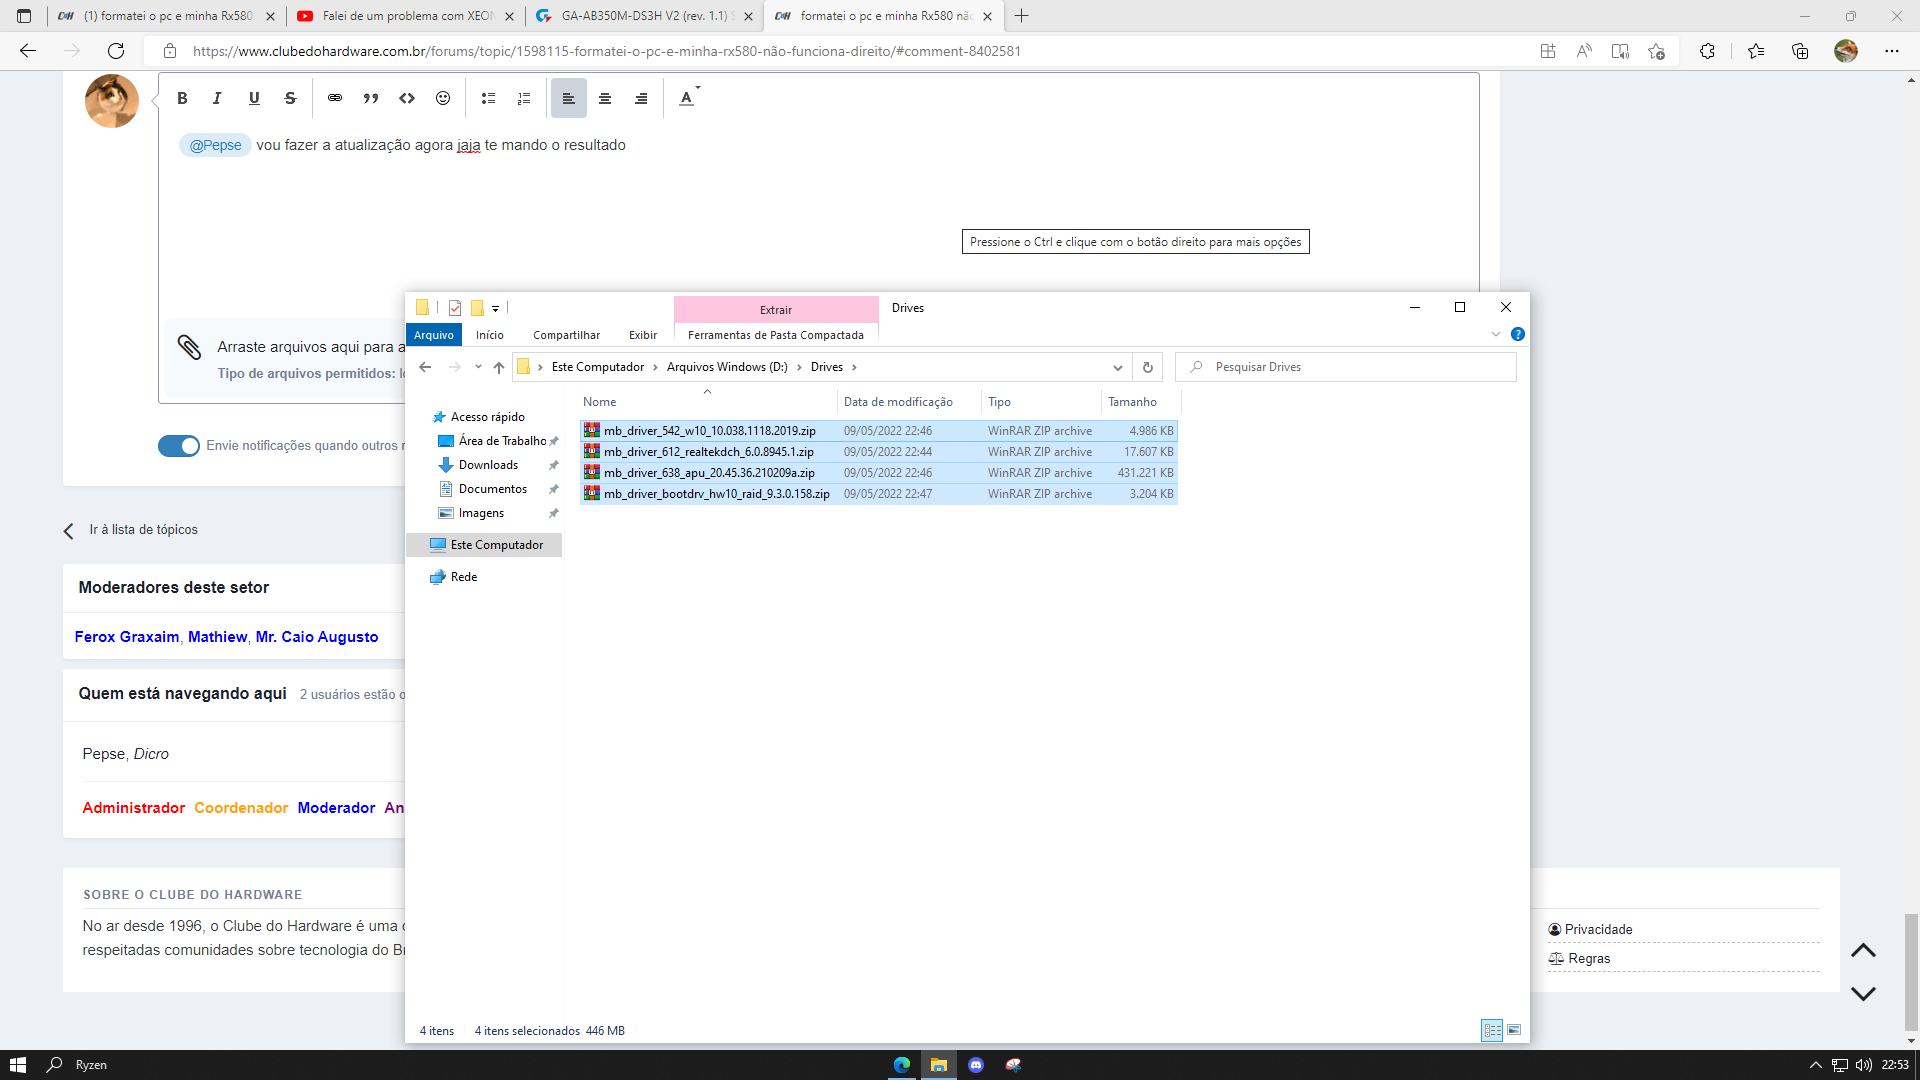
Task: Expand breadcrumb chevron after Drives
Action: (x=854, y=367)
